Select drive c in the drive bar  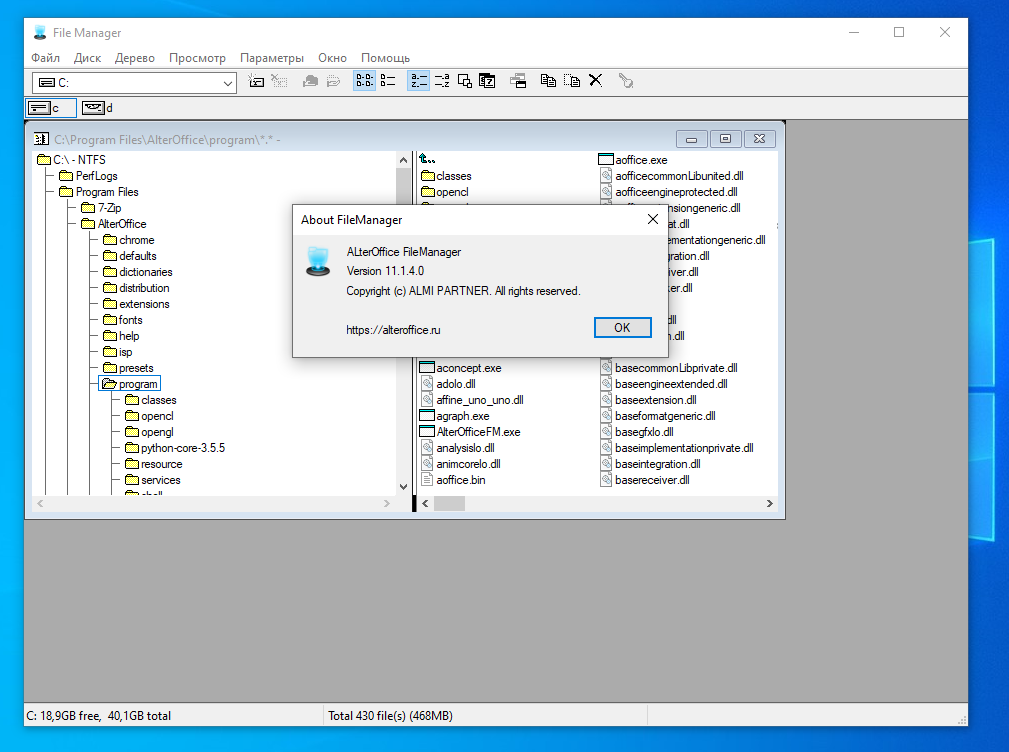point(51,108)
